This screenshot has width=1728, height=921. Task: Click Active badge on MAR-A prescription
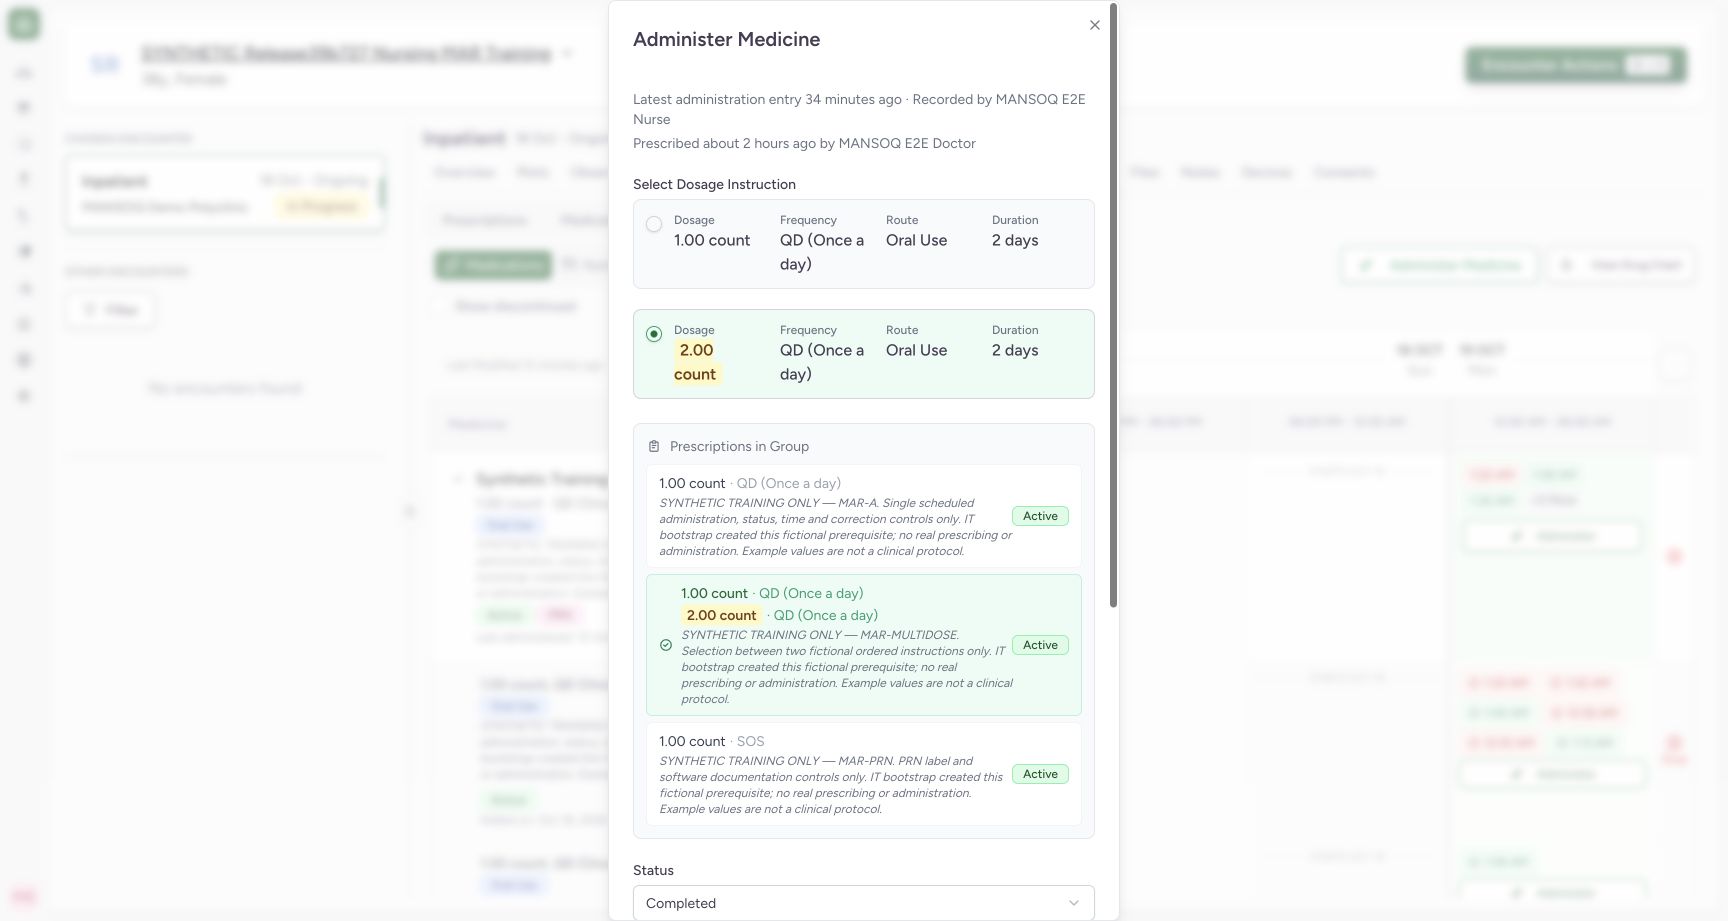pyautogui.click(x=1040, y=516)
